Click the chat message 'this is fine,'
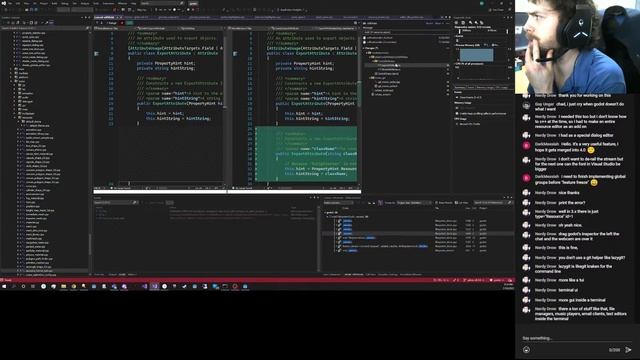640x360 pixels. coord(568,248)
